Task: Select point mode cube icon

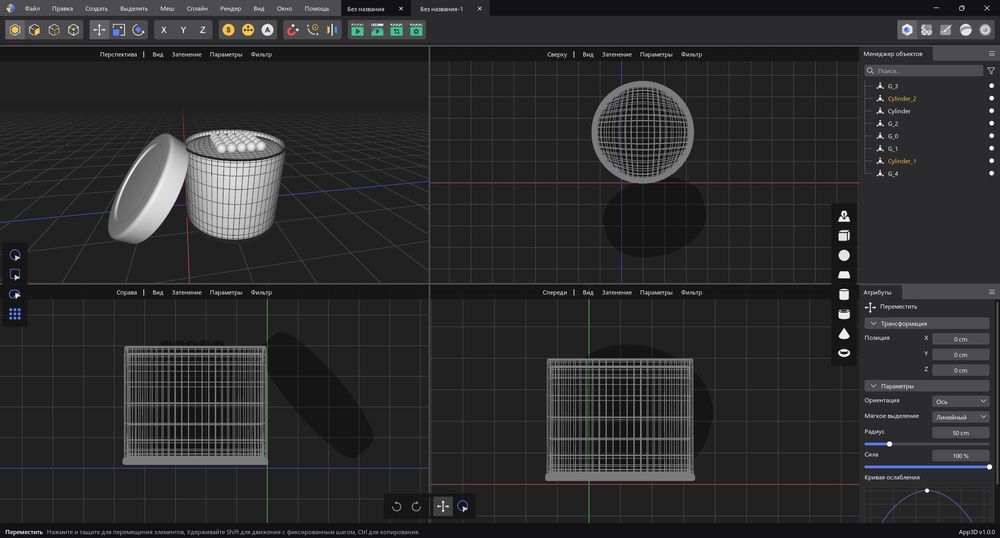Action: coord(73,30)
